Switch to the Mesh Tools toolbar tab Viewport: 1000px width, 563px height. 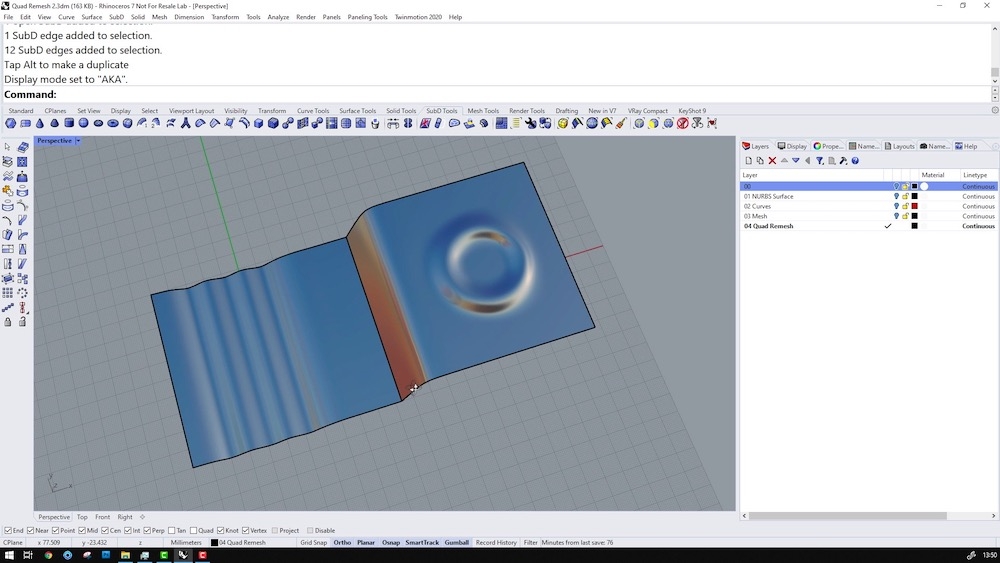click(483, 111)
